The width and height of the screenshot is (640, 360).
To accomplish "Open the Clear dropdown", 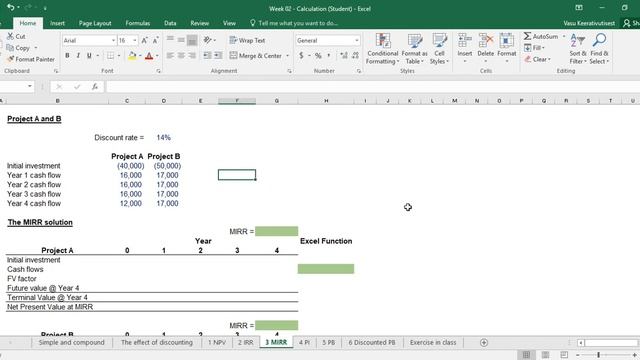I will pyautogui.click(x=538, y=59).
